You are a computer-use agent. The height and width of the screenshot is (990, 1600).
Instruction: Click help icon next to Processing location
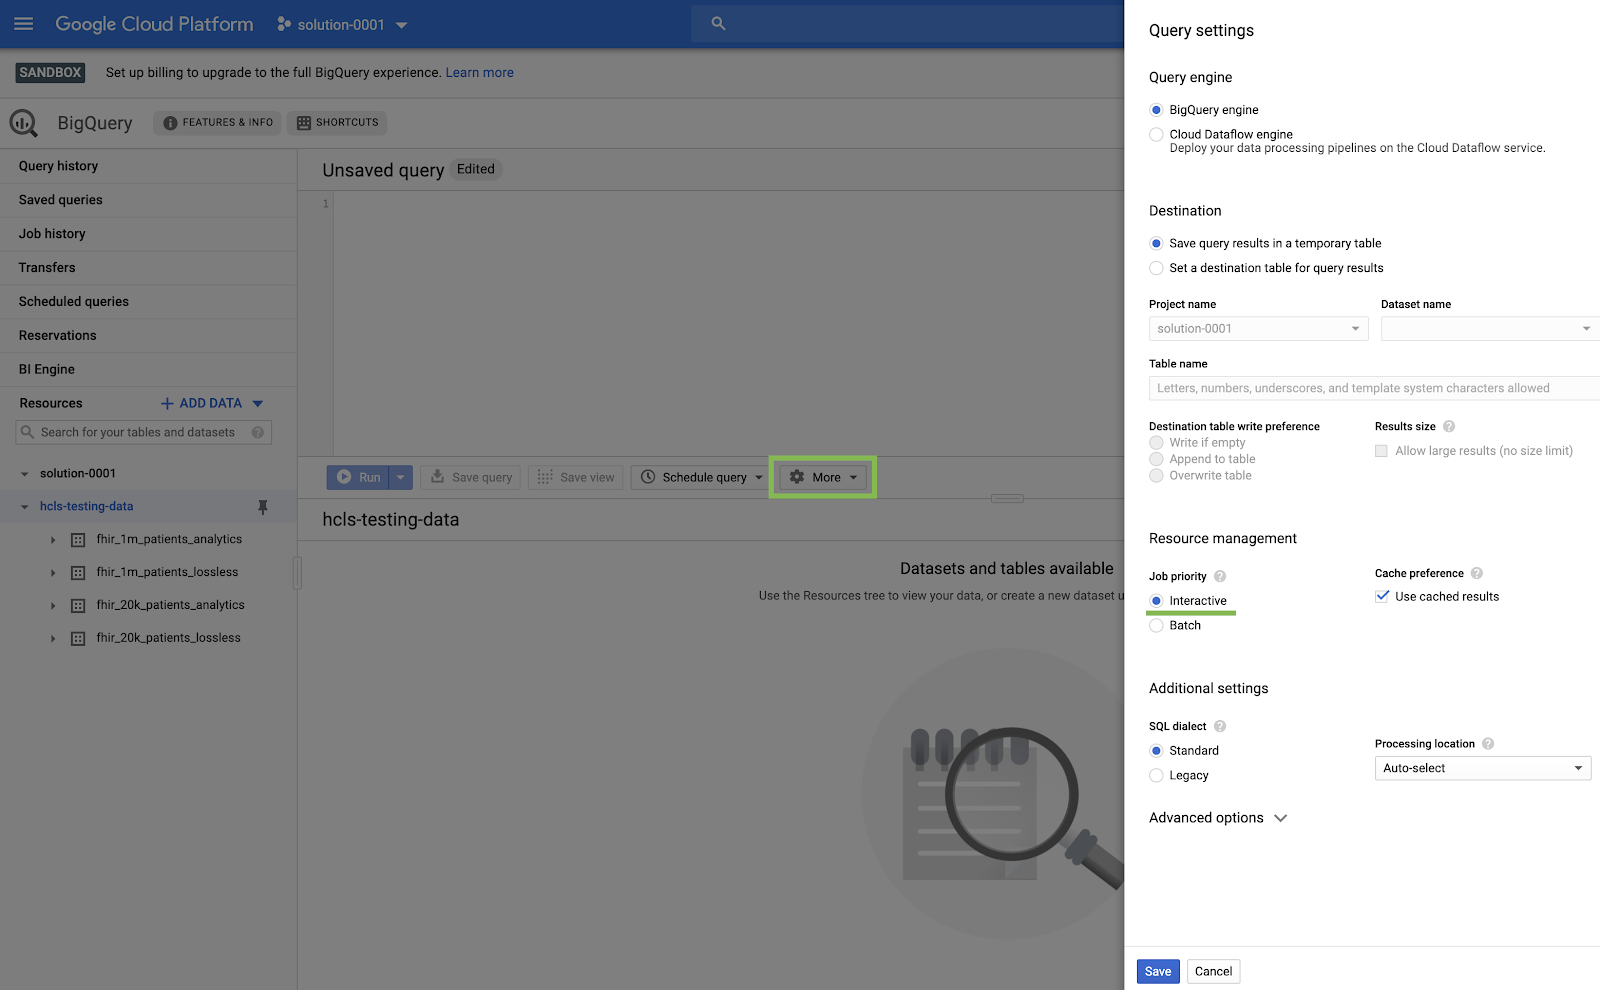point(1488,744)
